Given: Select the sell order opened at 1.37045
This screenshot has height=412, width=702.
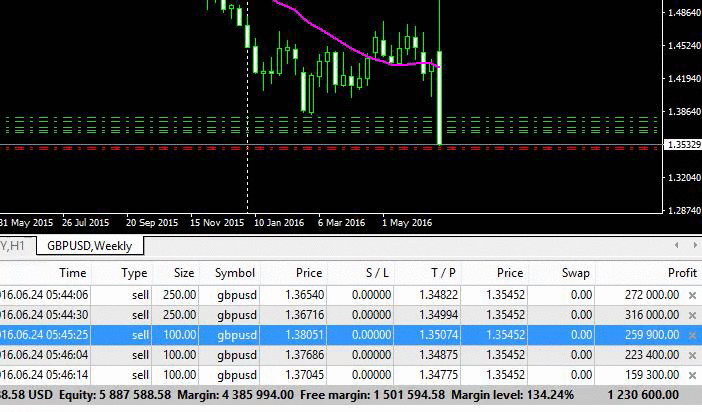Looking at the screenshot, I should (300, 373).
